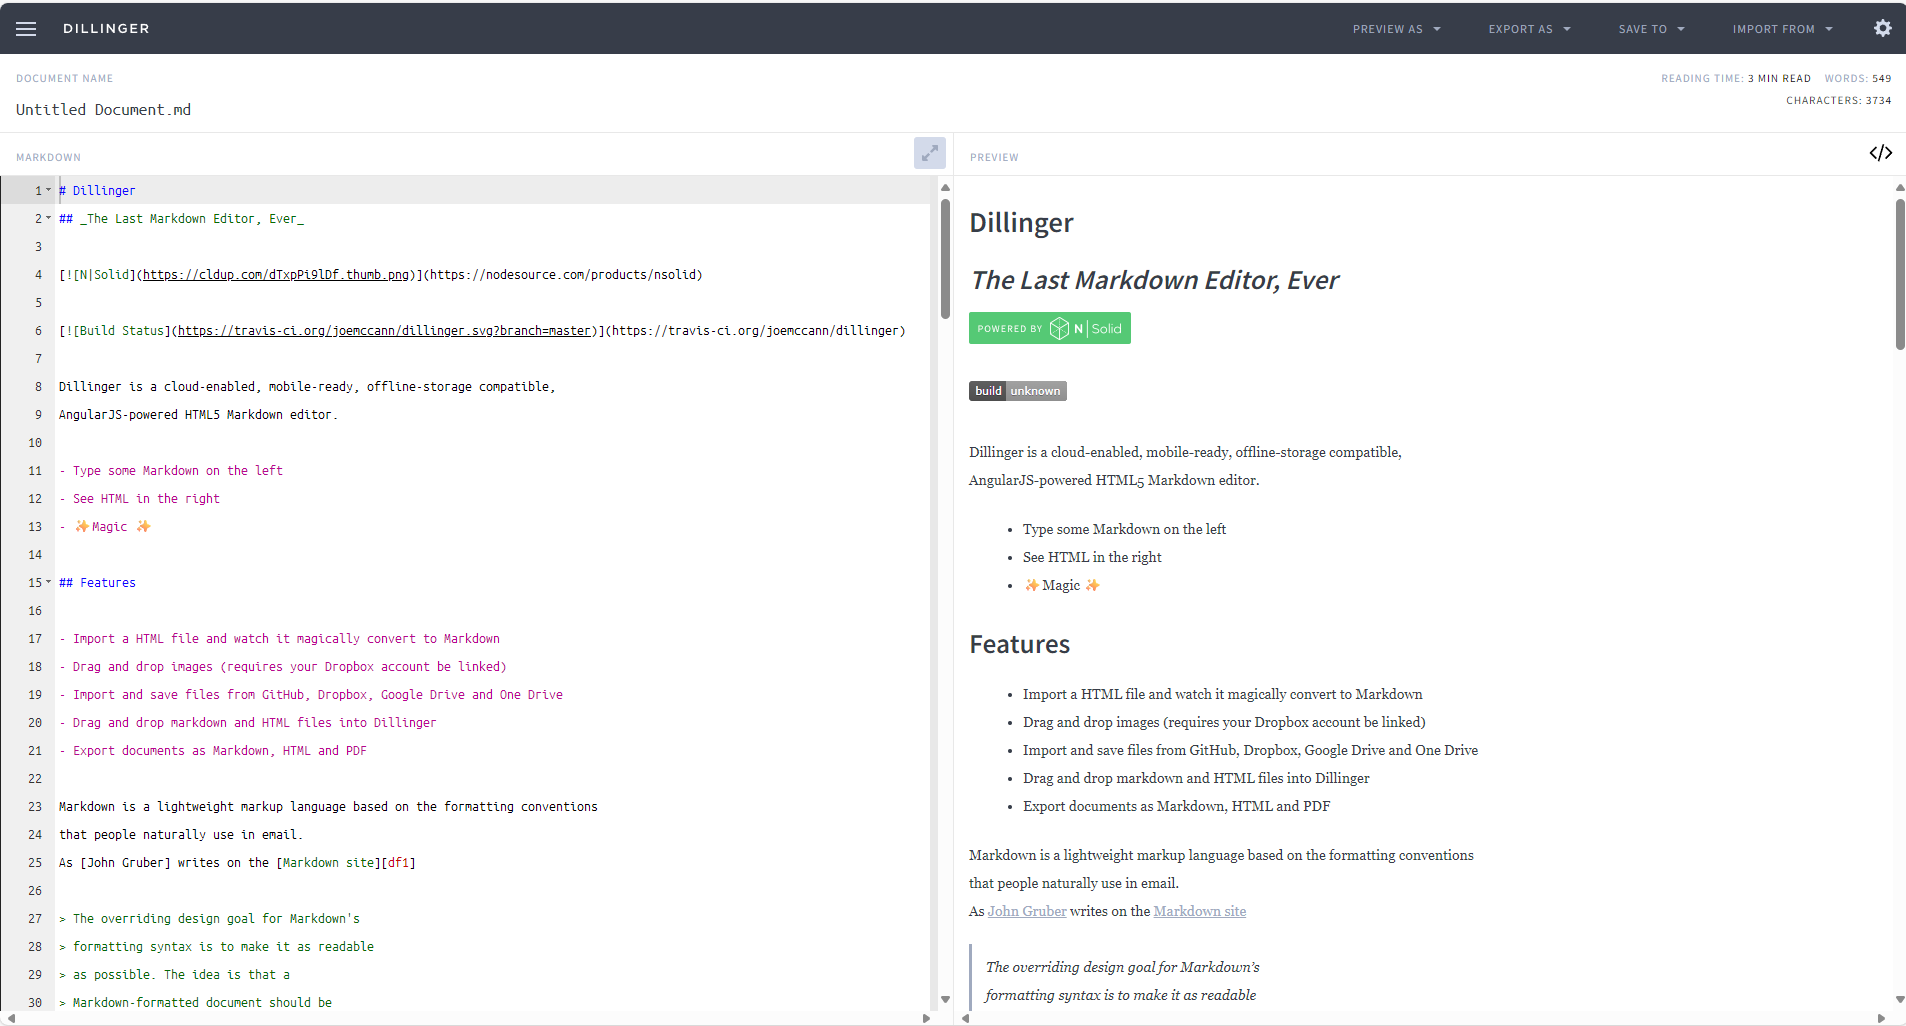Toggle HTML code view icon in preview
The image size is (1906, 1026).
(x=1880, y=153)
